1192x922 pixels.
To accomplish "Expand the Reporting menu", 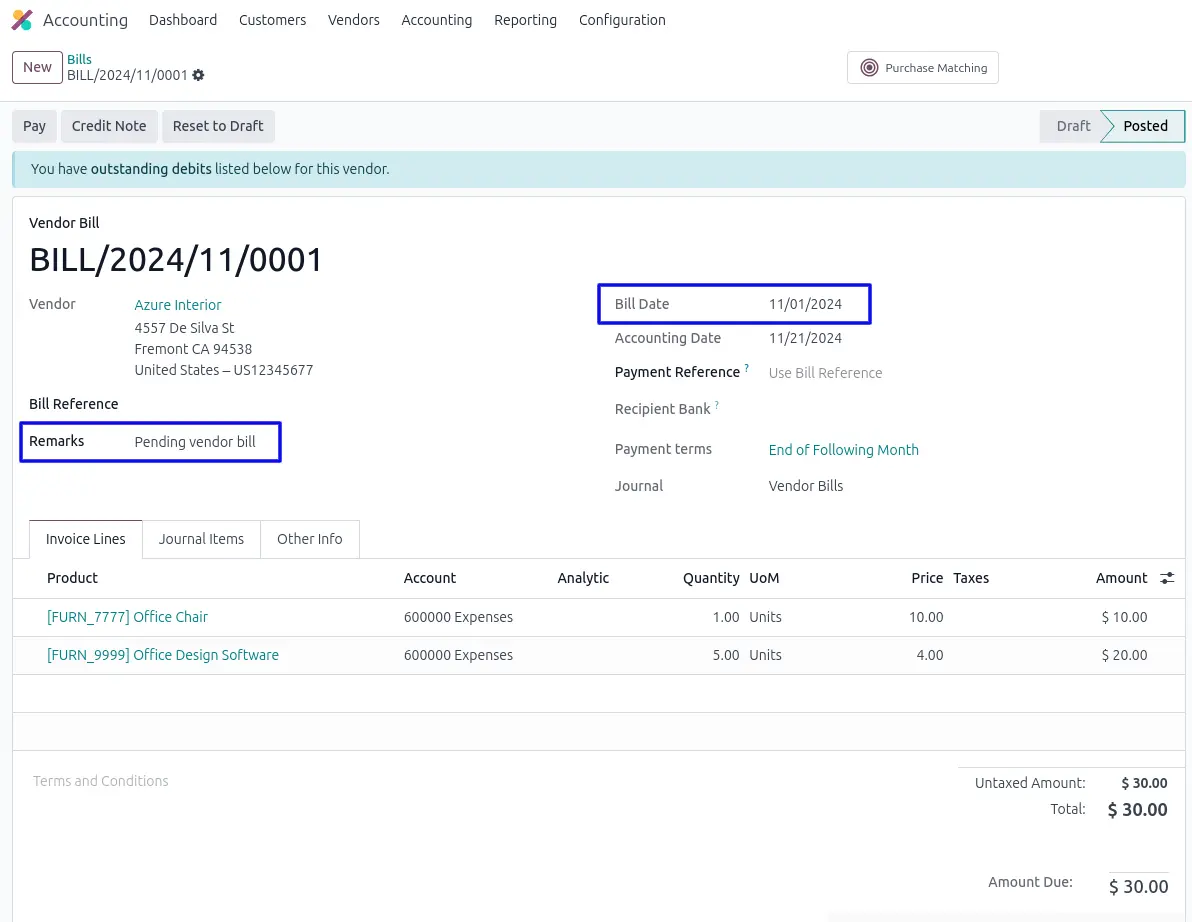I will tap(525, 20).
